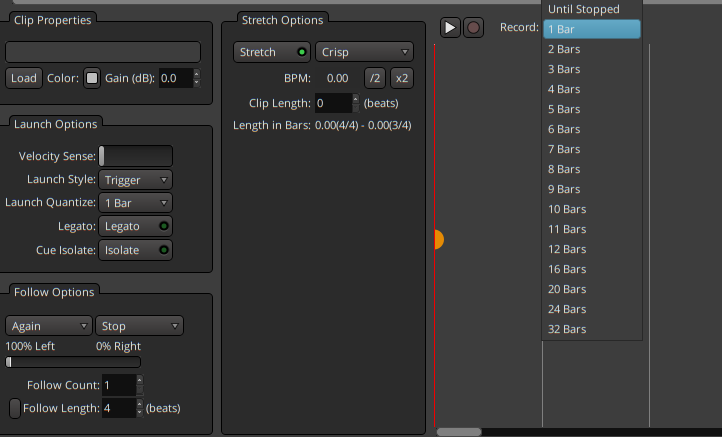Increase Gain with the up arrow
The height and width of the screenshot is (437, 722).
197,74
